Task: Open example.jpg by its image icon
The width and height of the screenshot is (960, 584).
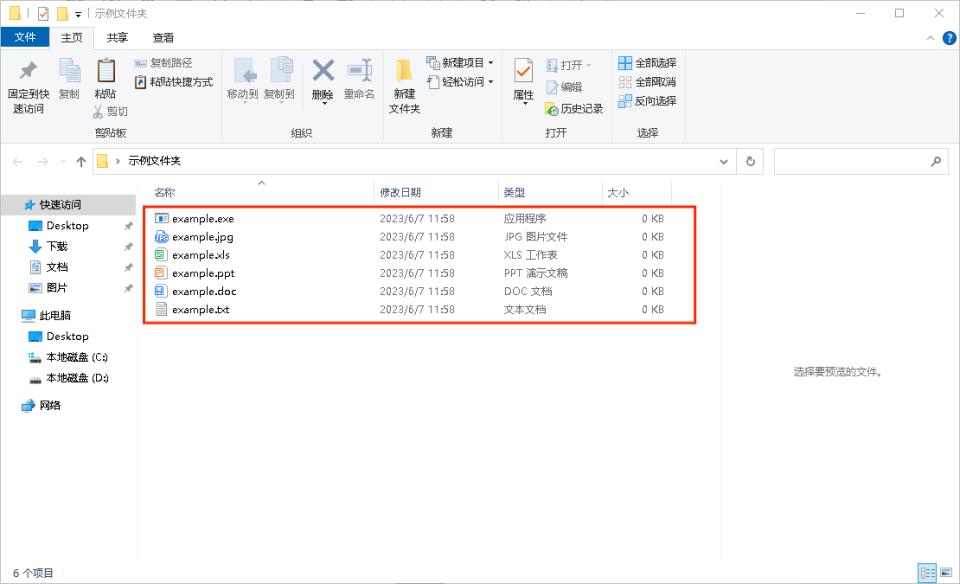Action: pos(160,237)
